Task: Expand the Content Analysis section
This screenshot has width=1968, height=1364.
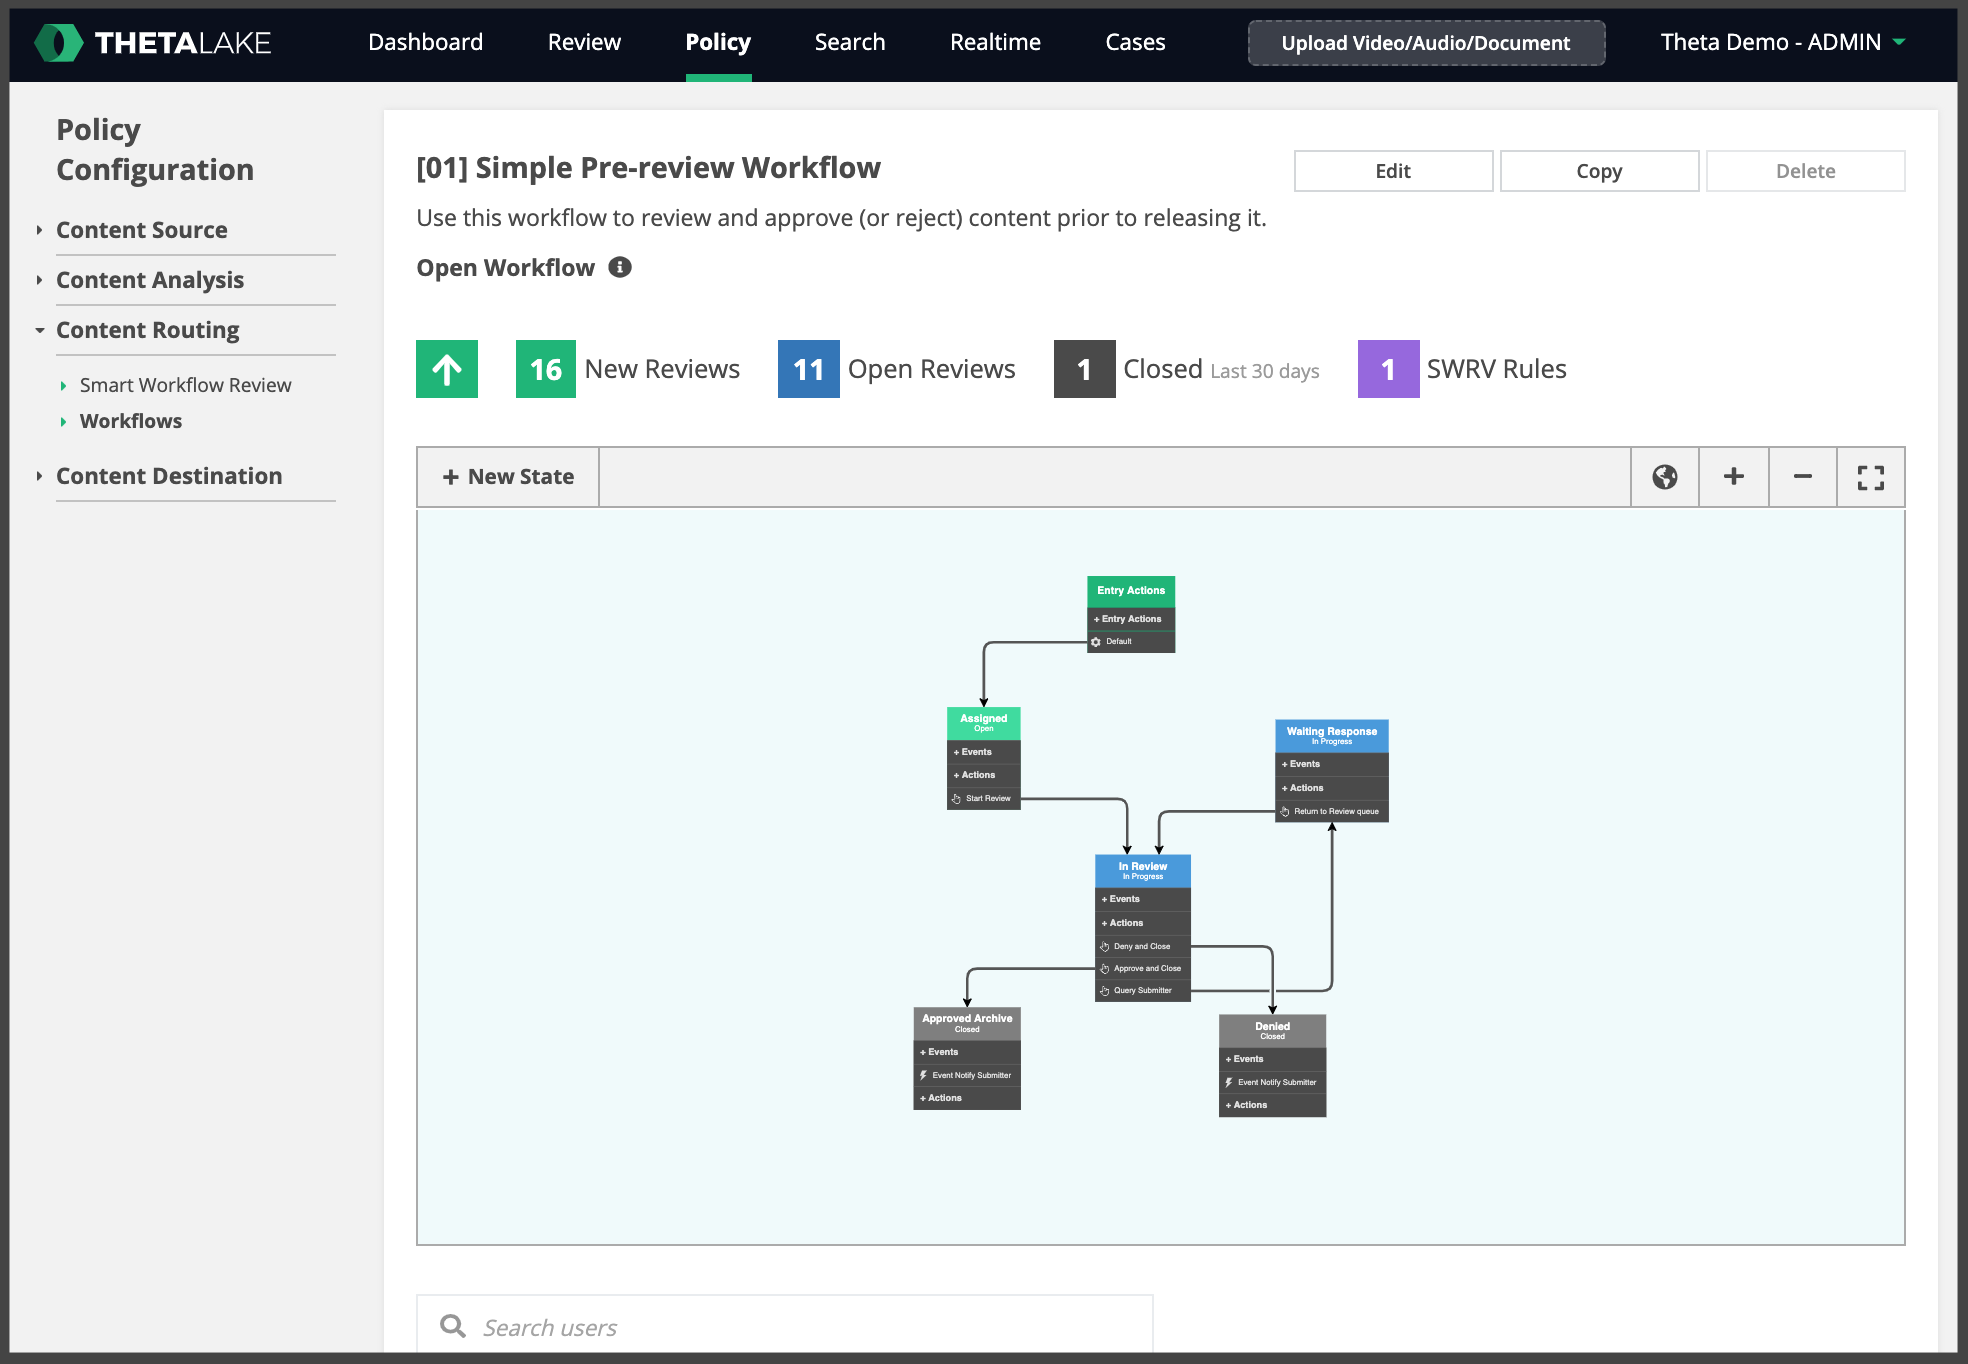Action: (x=150, y=280)
